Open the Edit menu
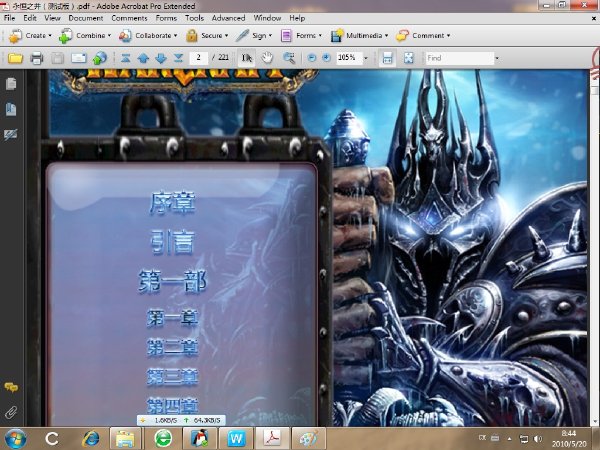Image resolution: width=600 pixels, height=450 pixels. pos(30,18)
